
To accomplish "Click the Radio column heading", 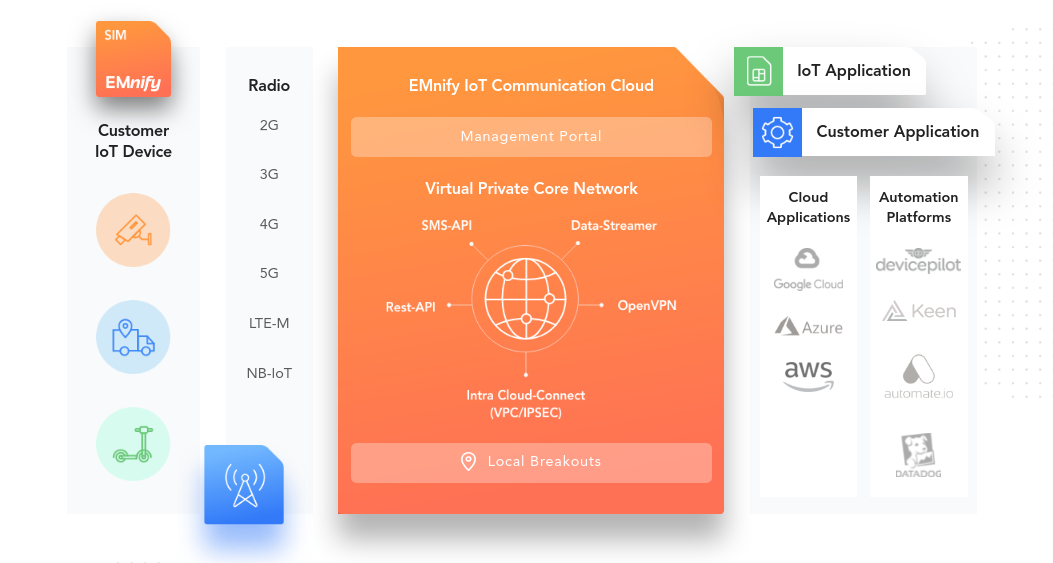I will point(269,85).
